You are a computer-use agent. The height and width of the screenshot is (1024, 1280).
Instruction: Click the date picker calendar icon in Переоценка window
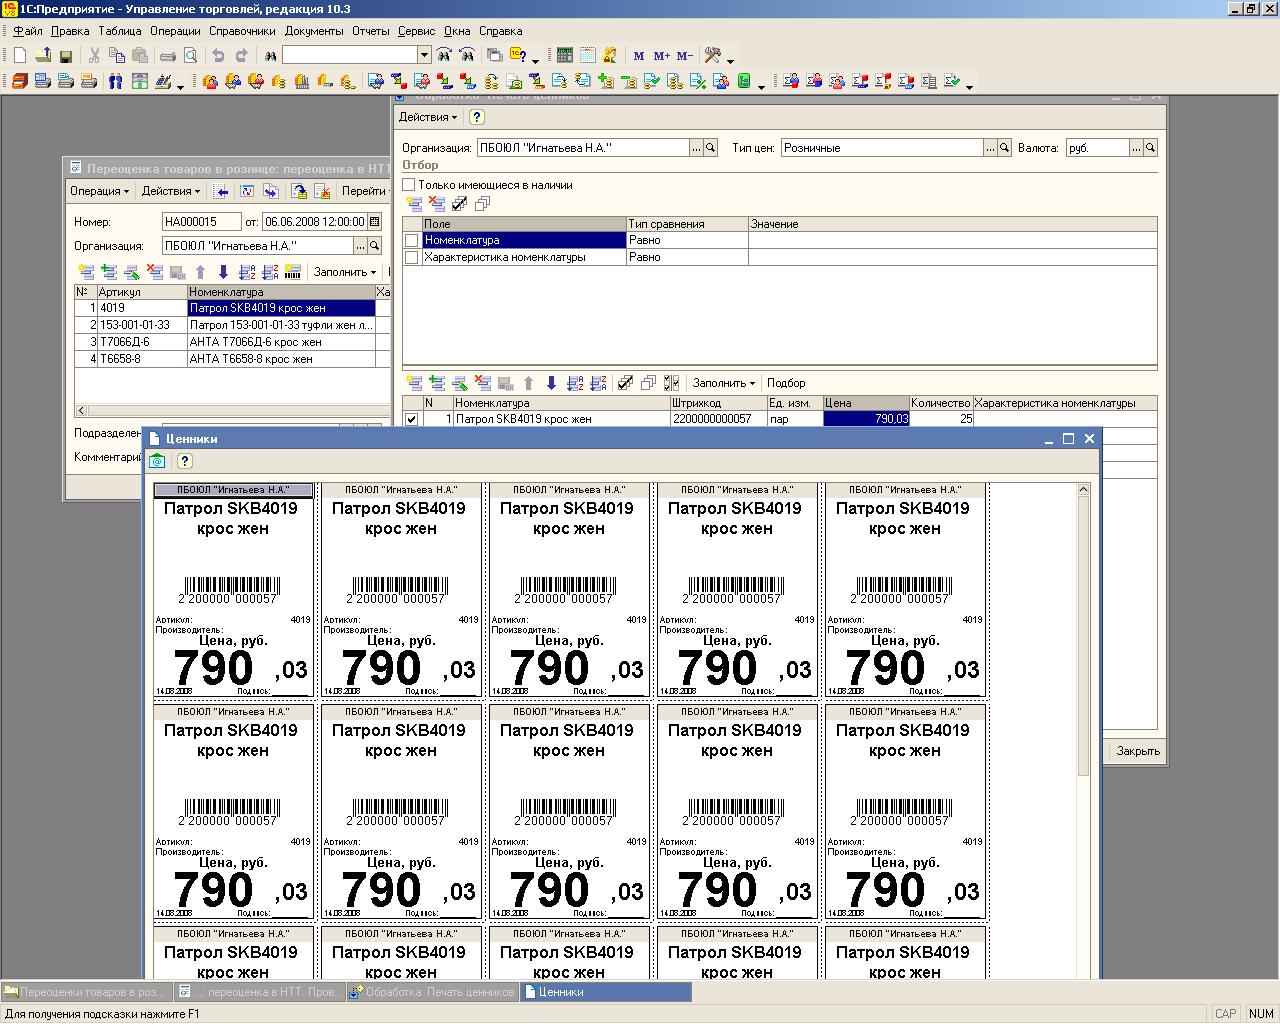pyautogui.click(x=375, y=222)
